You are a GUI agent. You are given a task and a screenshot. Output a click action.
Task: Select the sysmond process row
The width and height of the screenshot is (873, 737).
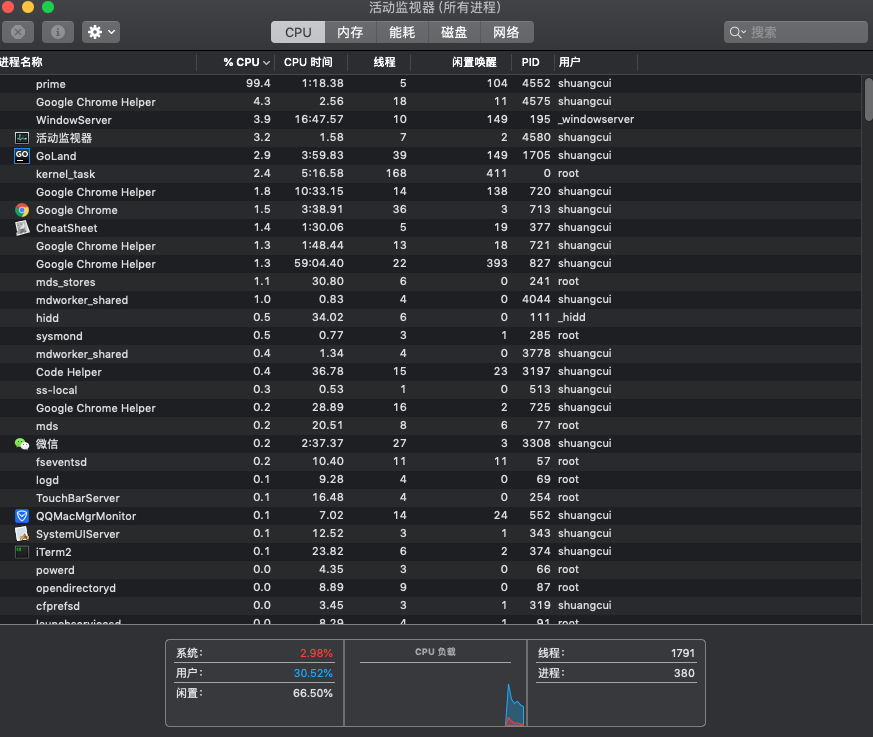[x=431, y=336]
